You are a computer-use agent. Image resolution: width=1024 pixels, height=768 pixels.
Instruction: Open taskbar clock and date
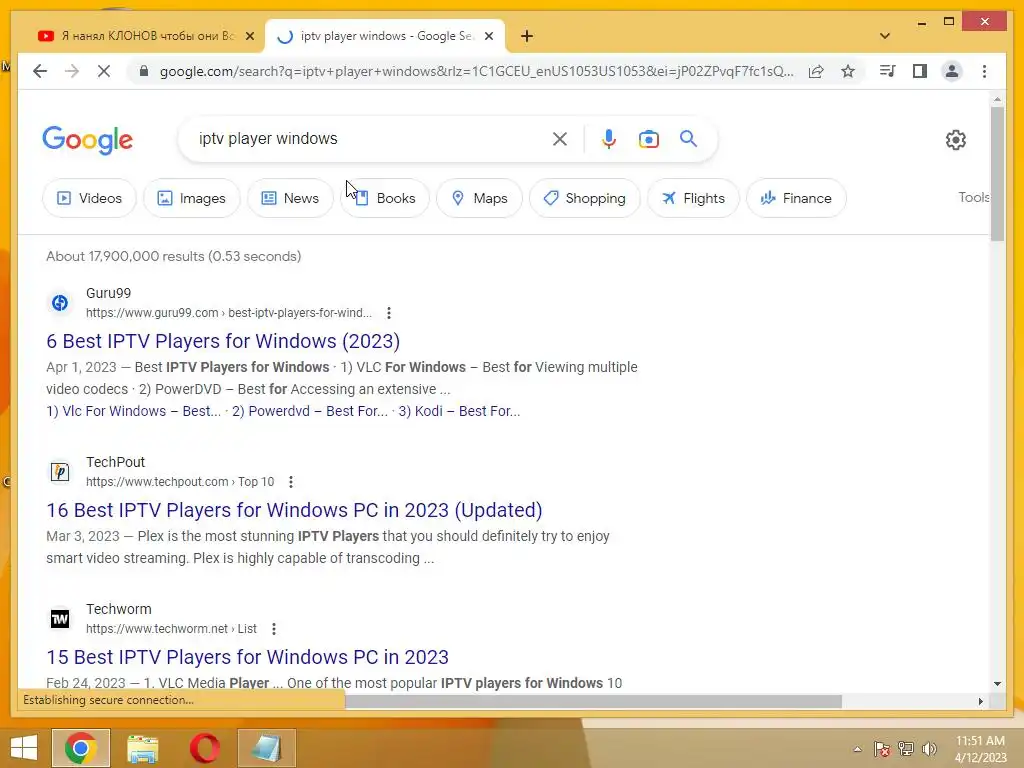[980, 749]
